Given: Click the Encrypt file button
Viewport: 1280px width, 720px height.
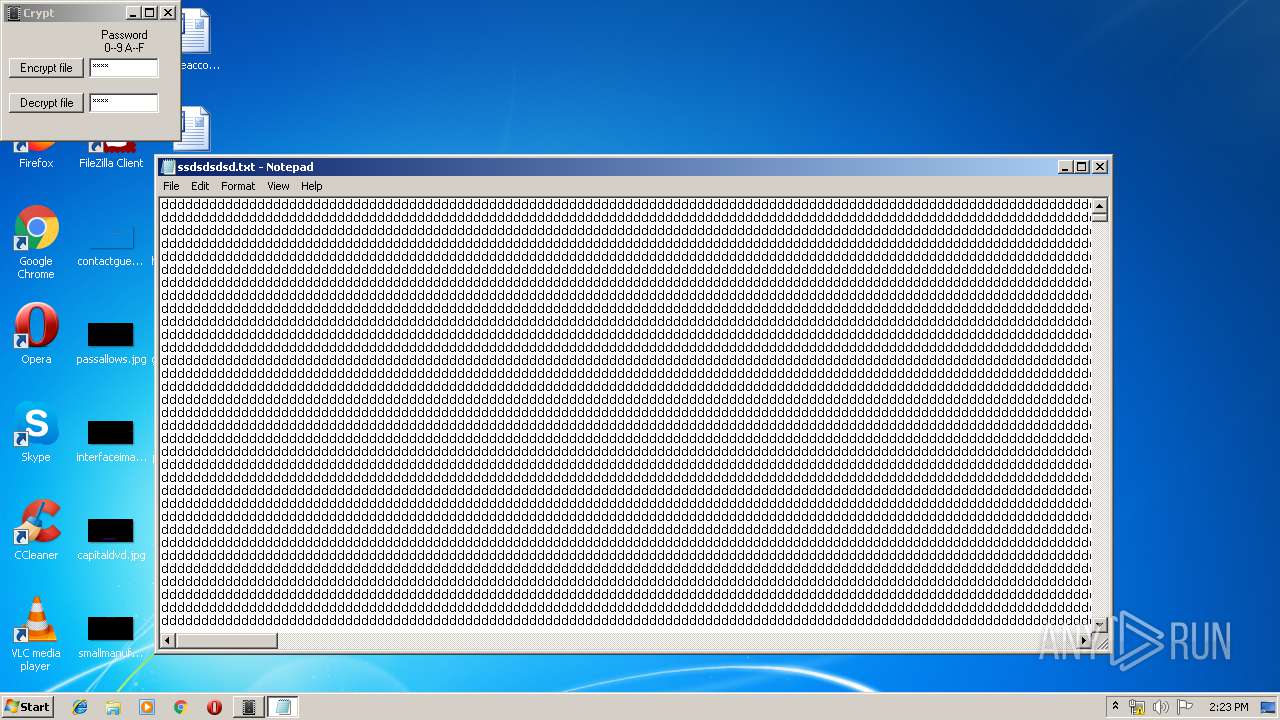Looking at the screenshot, I should (46, 68).
